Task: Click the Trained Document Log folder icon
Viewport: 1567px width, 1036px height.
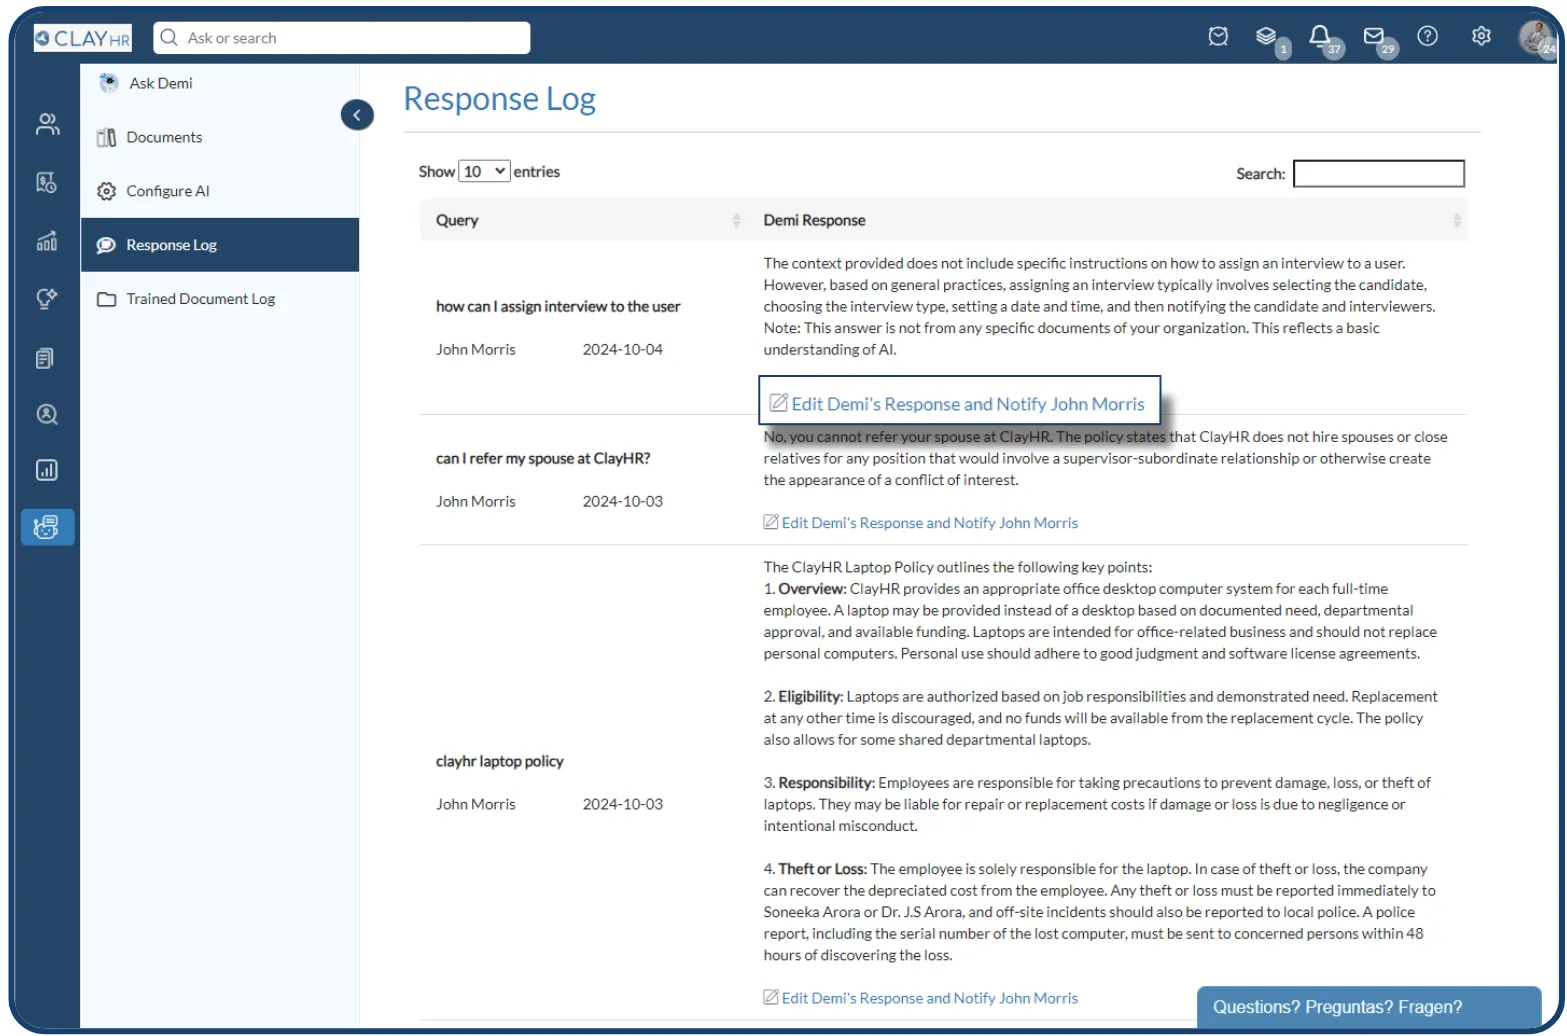Action: click(106, 299)
